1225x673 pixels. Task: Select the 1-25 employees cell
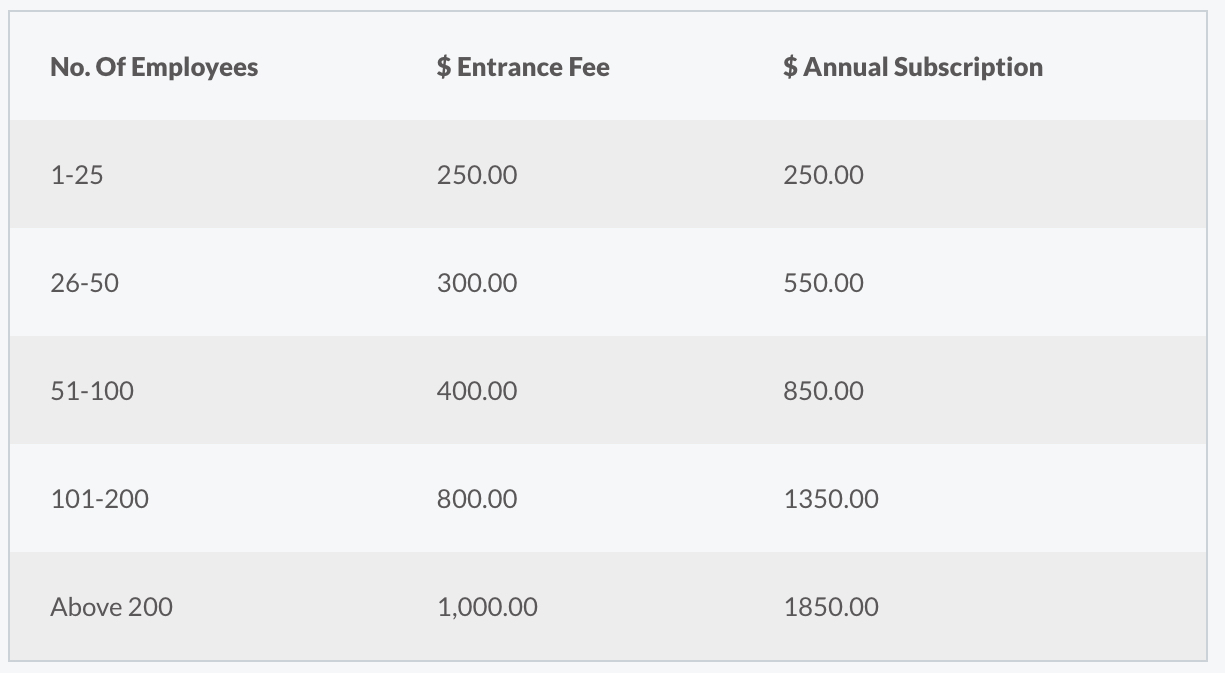(77, 175)
